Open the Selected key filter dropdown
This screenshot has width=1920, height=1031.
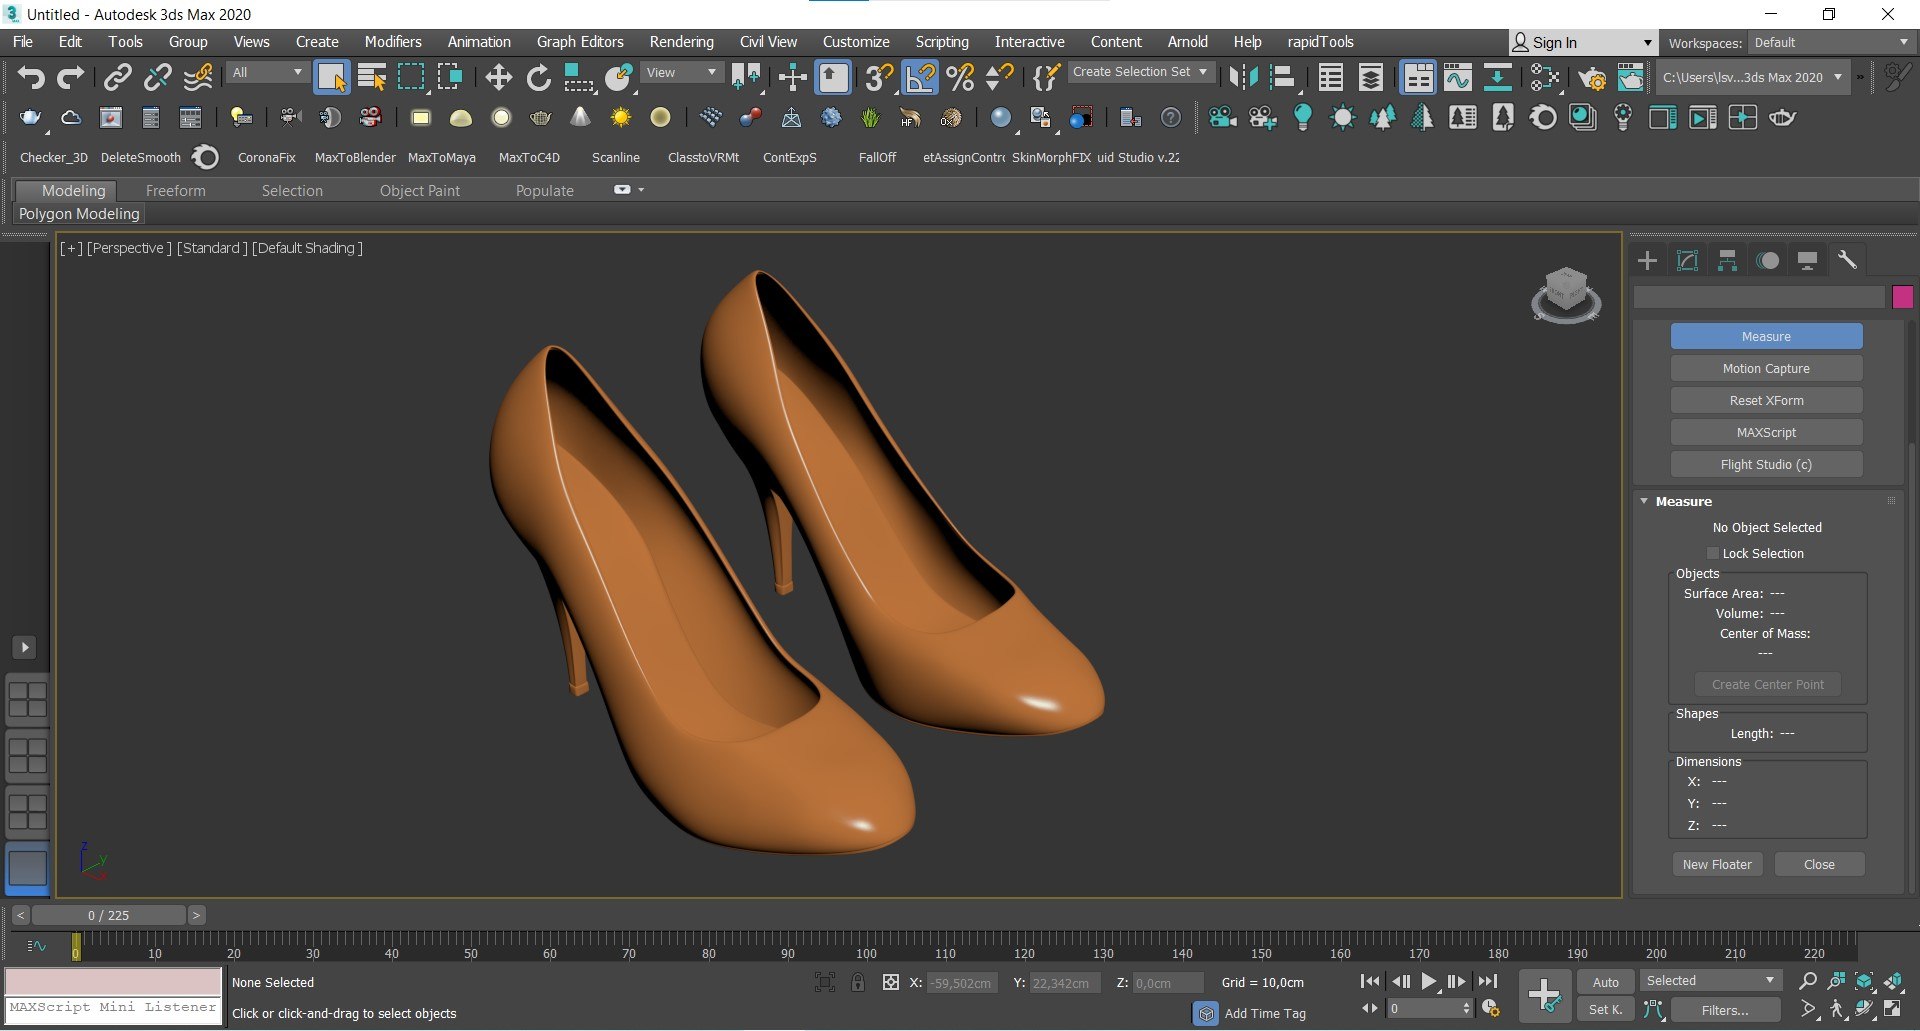pos(1710,981)
